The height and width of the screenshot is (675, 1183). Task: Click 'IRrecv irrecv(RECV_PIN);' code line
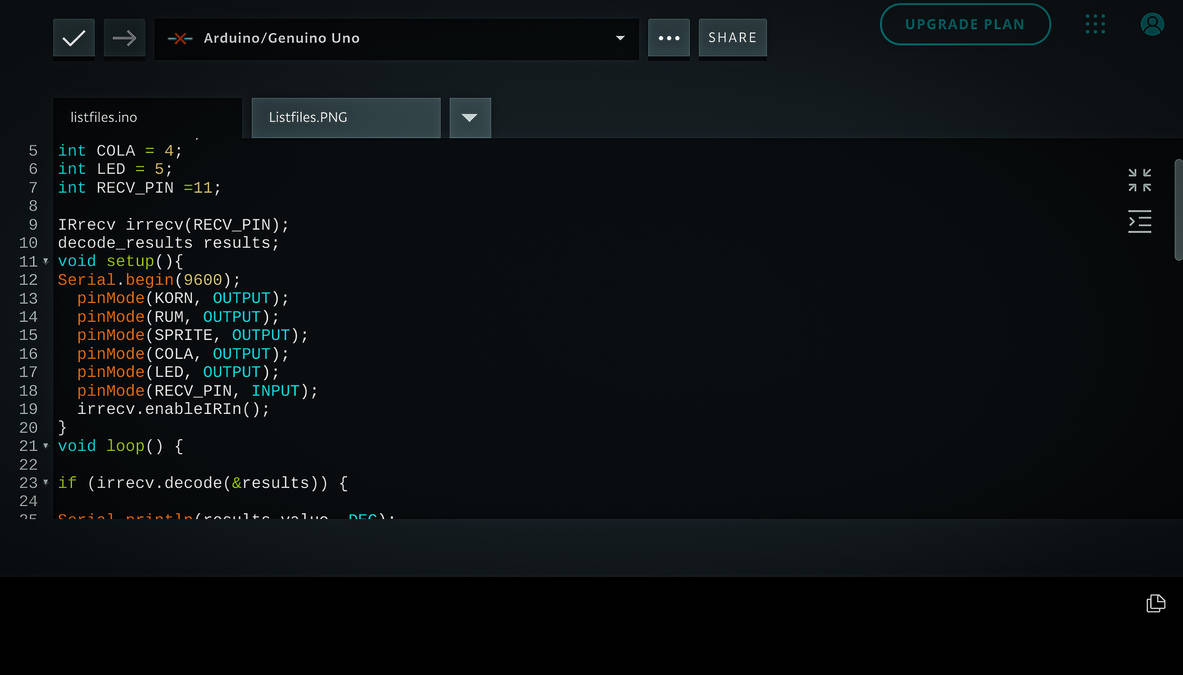pyautogui.click(x=174, y=225)
